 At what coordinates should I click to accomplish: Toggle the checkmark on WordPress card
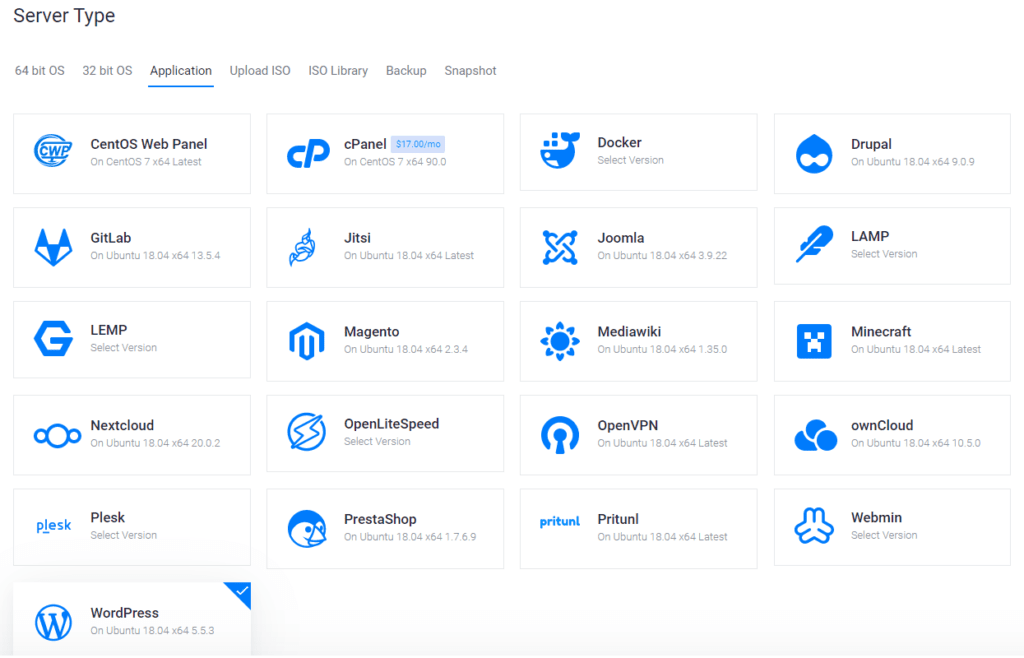[x=240, y=593]
